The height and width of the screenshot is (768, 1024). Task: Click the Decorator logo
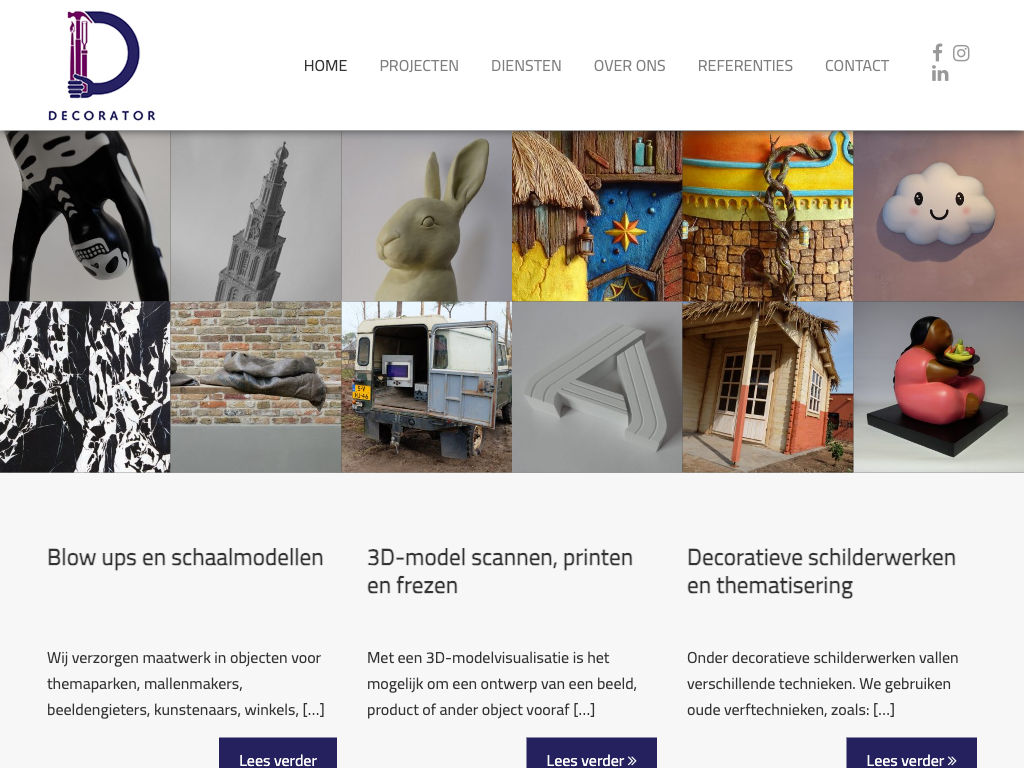102,65
